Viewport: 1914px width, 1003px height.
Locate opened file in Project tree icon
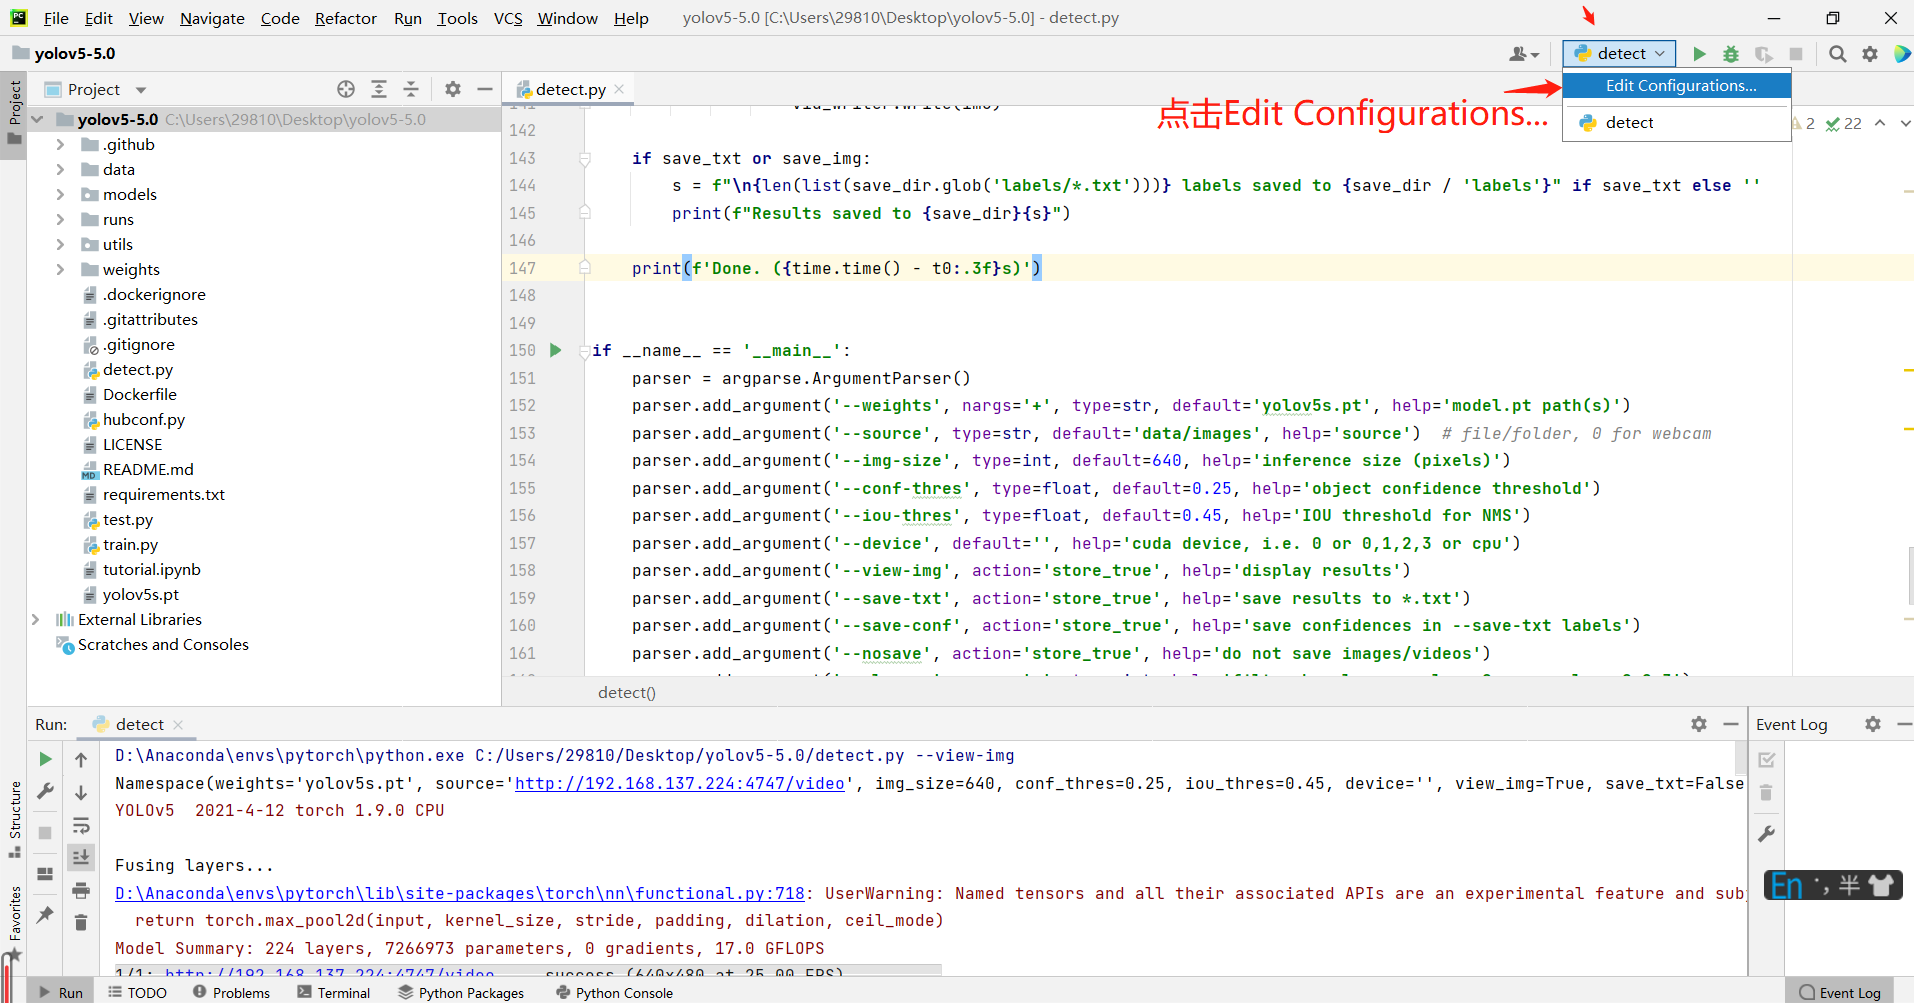tap(346, 89)
